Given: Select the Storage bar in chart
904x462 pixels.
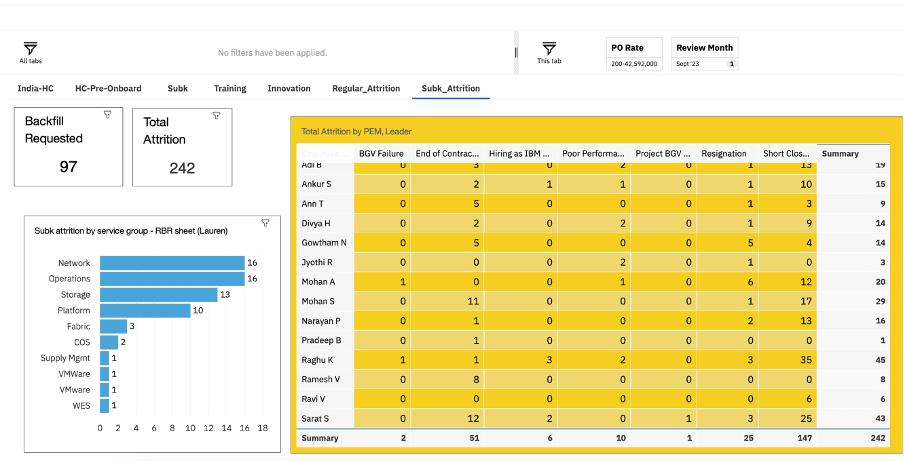Looking at the screenshot, I should 159,295.
